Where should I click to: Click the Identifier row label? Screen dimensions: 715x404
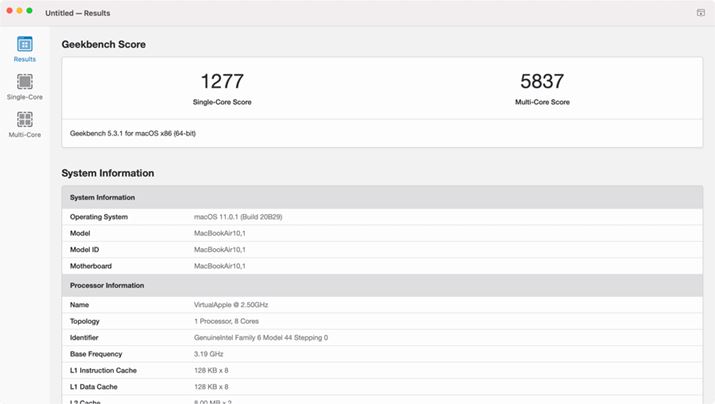click(84, 338)
